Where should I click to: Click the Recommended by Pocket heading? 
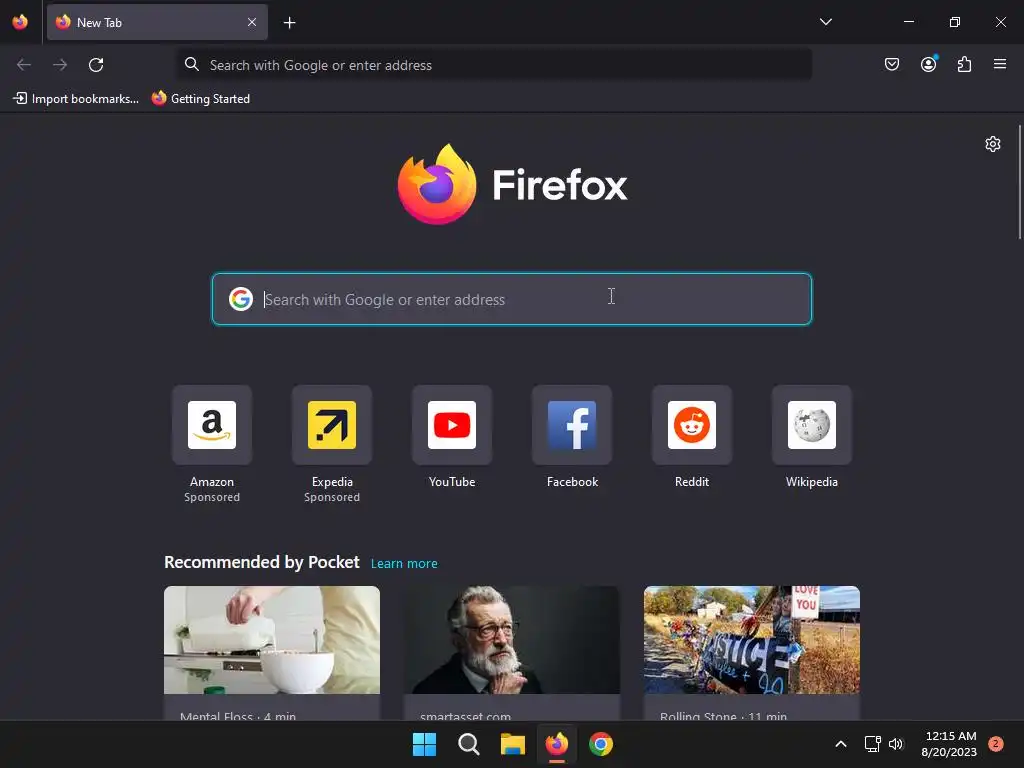[x=262, y=562]
